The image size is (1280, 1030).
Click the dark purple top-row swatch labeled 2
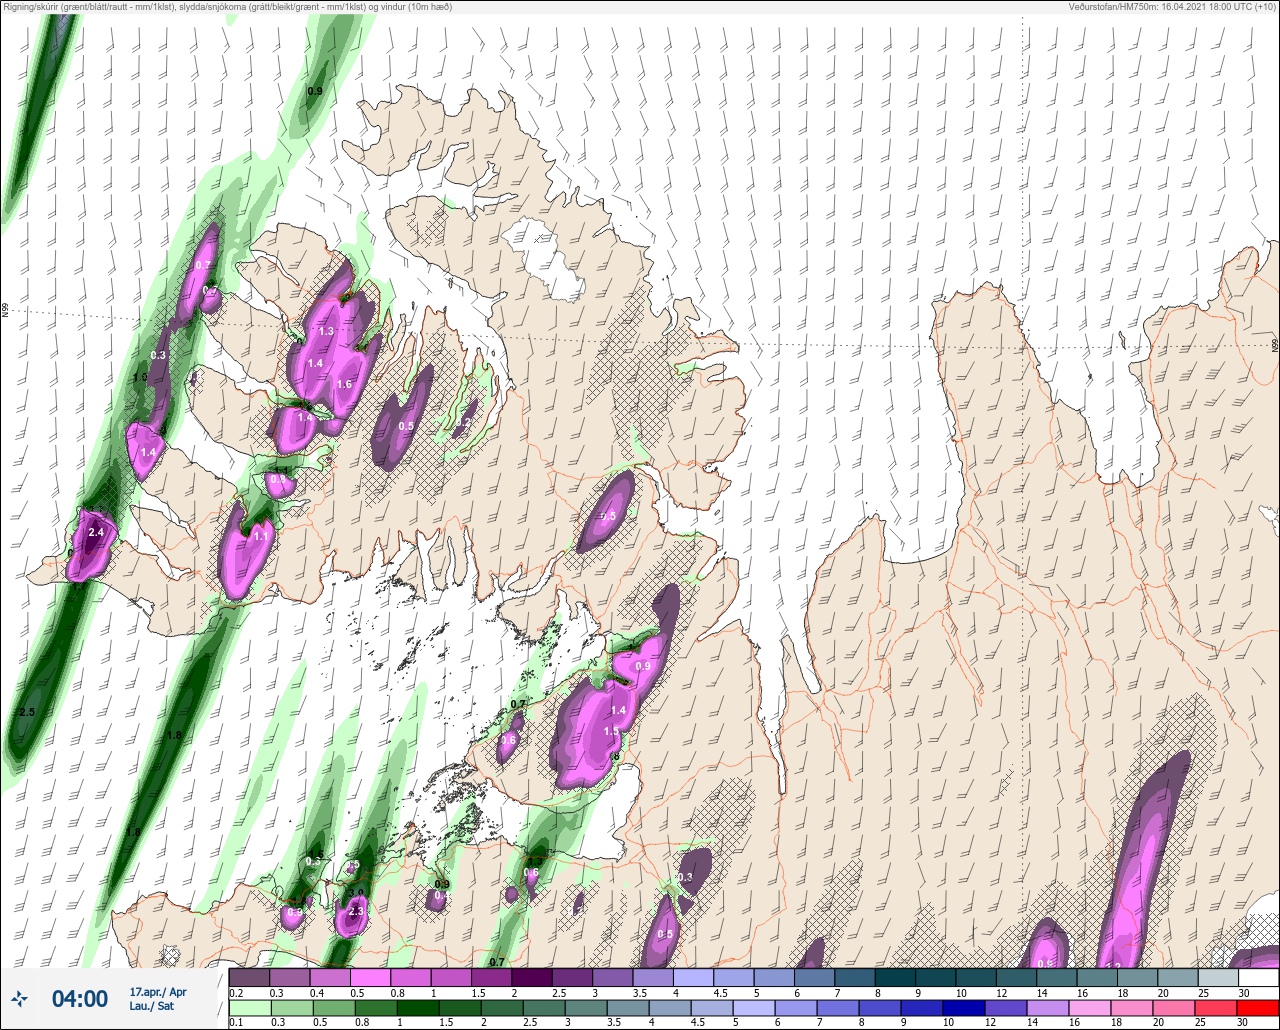click(x=532, y=977)
